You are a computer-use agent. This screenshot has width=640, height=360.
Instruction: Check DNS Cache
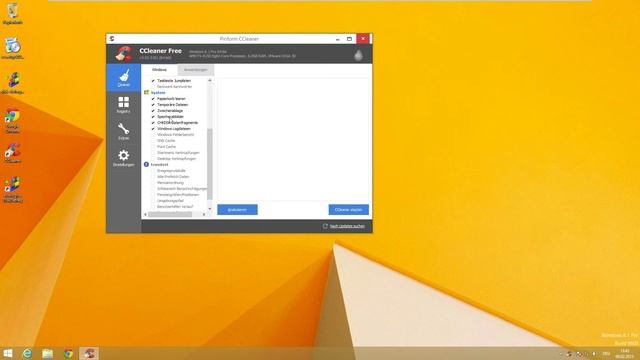pyautogui.click(x=153, y=141)
